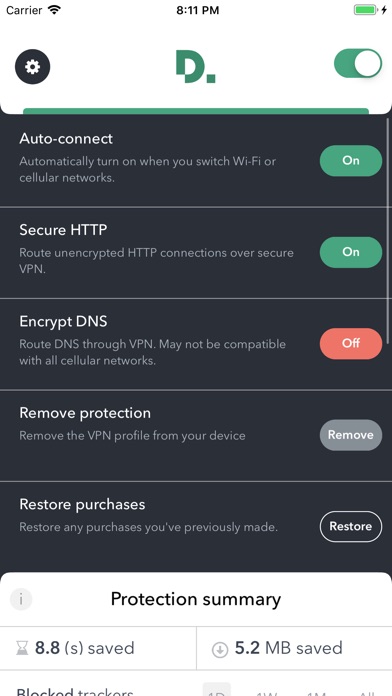Click the green progress bar below header

196,111
